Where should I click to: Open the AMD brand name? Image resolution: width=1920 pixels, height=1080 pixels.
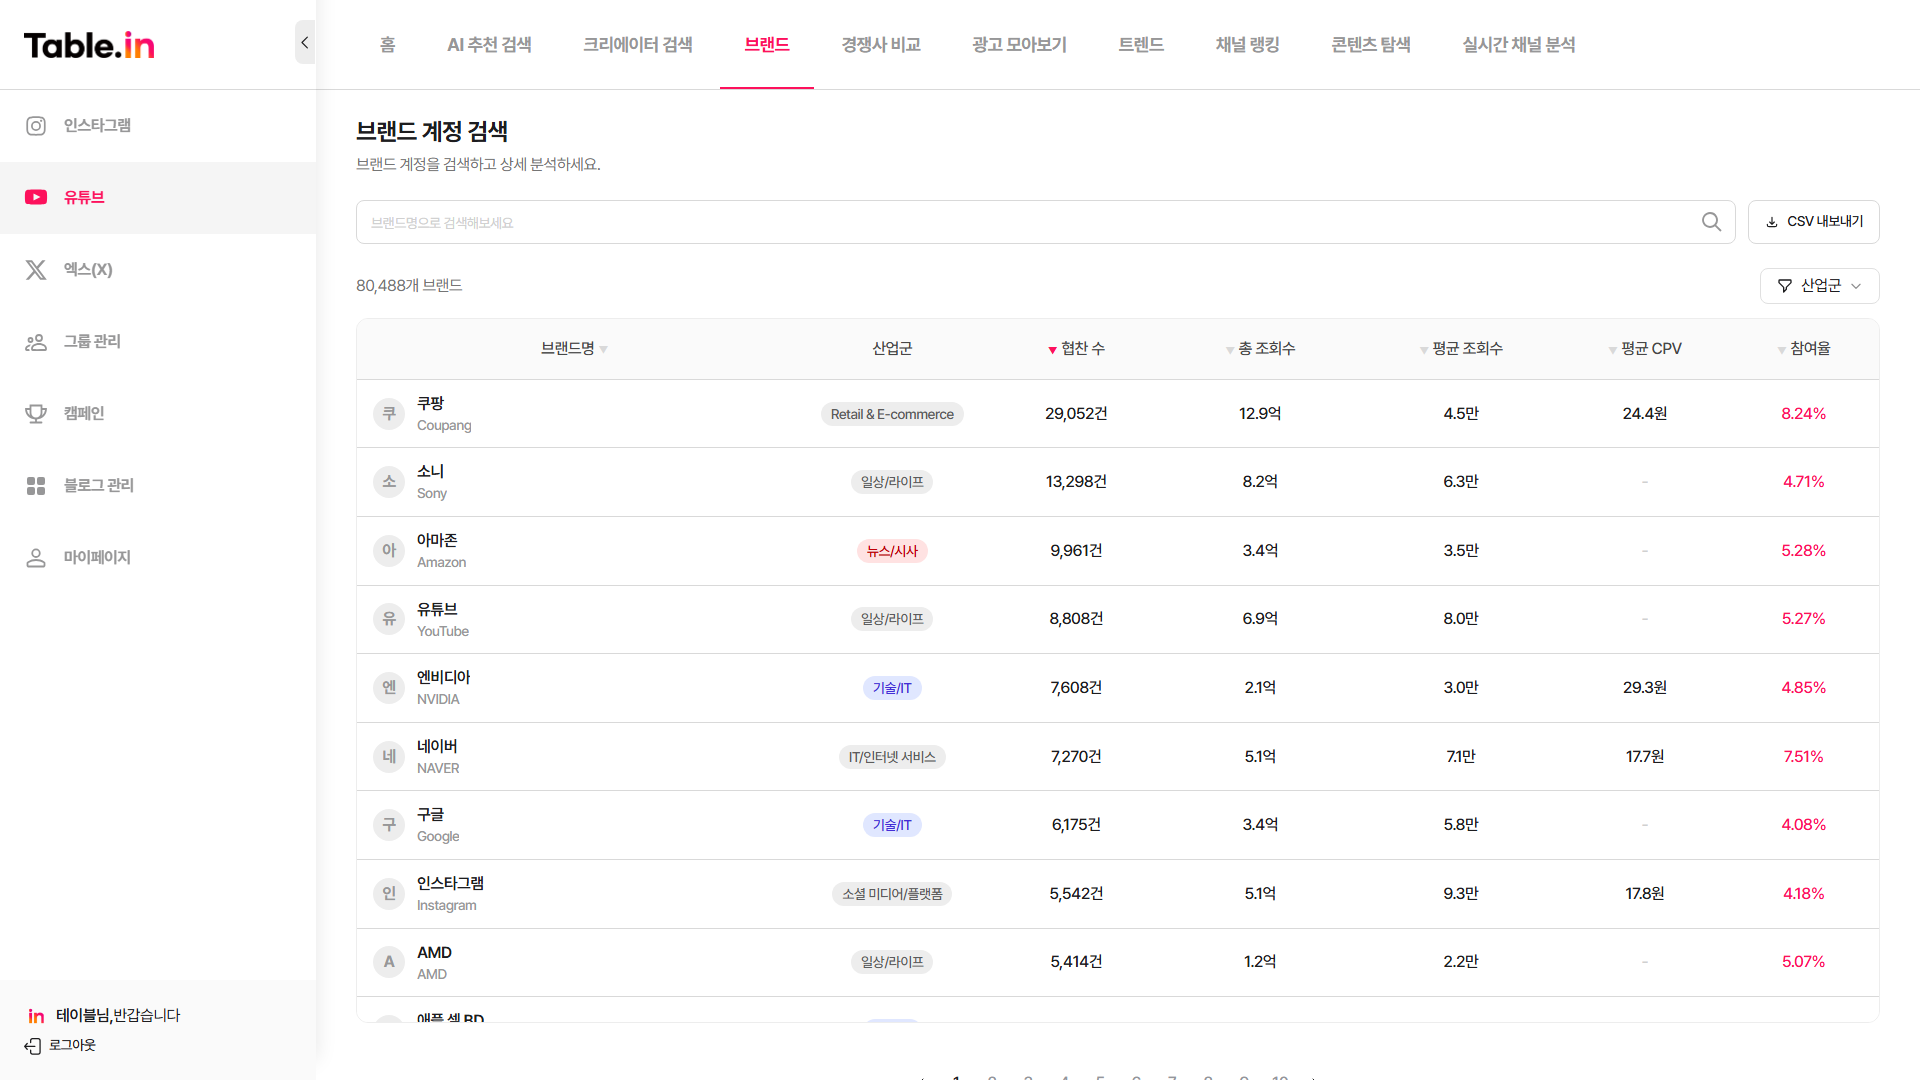[x=434, y=953]
